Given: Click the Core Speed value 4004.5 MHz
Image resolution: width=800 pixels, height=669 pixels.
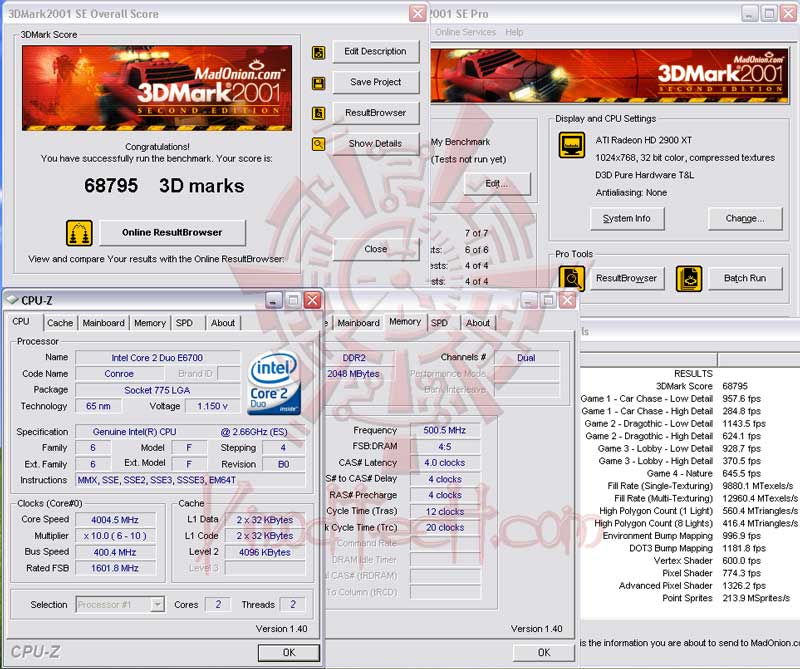Looking at the screenshot, I should coord(115,520).
